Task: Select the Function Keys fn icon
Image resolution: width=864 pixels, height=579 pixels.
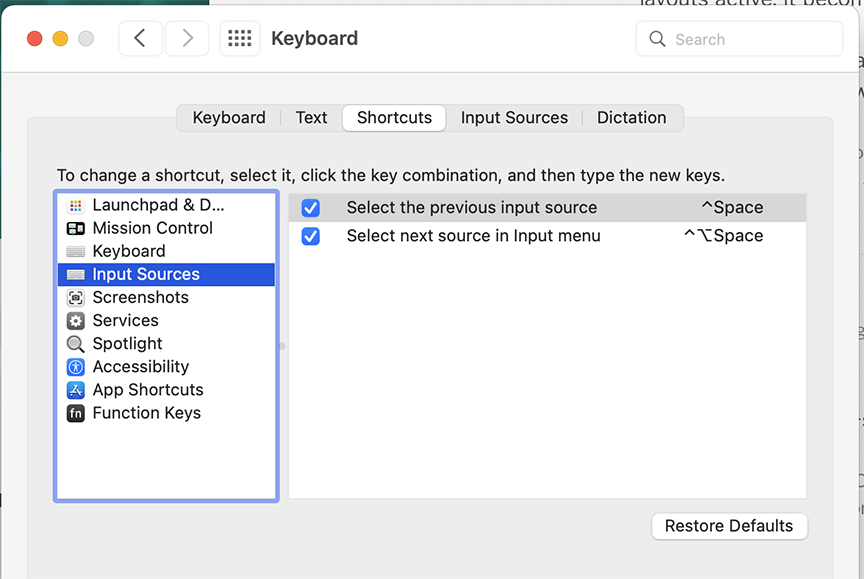Action: pos(76,413)
